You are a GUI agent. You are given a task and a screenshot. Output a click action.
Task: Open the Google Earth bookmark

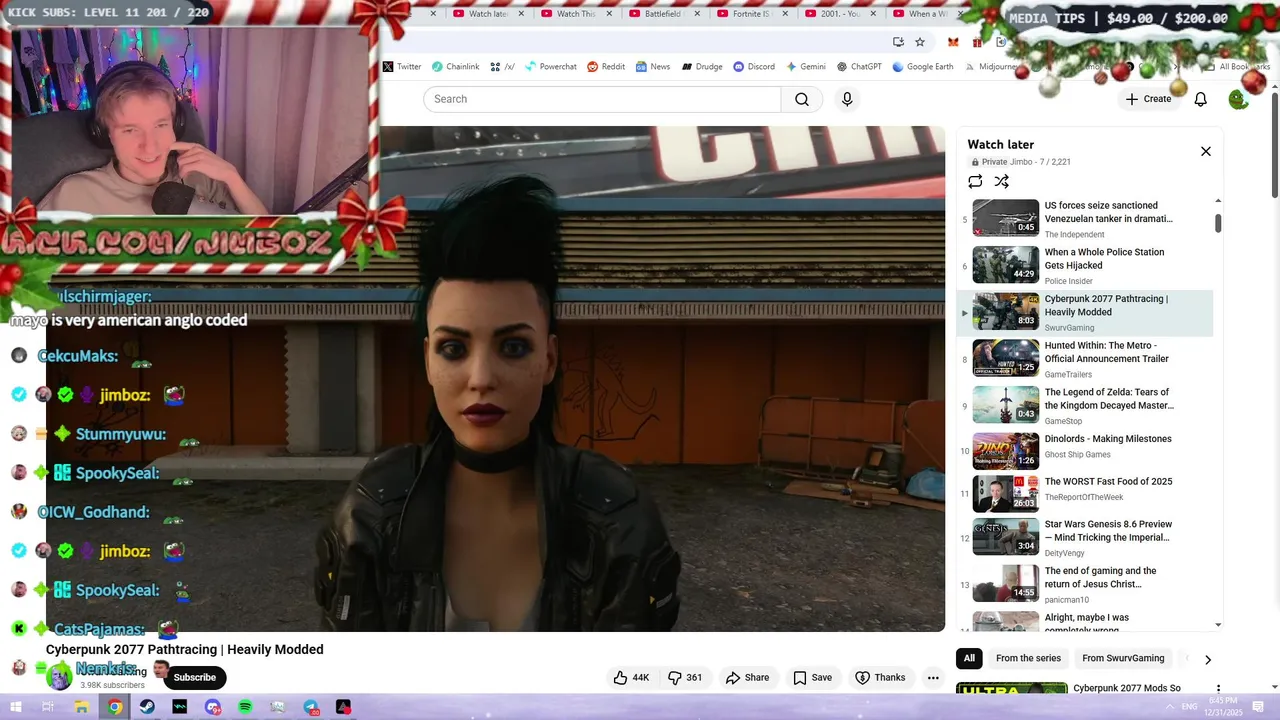(922, 67)
